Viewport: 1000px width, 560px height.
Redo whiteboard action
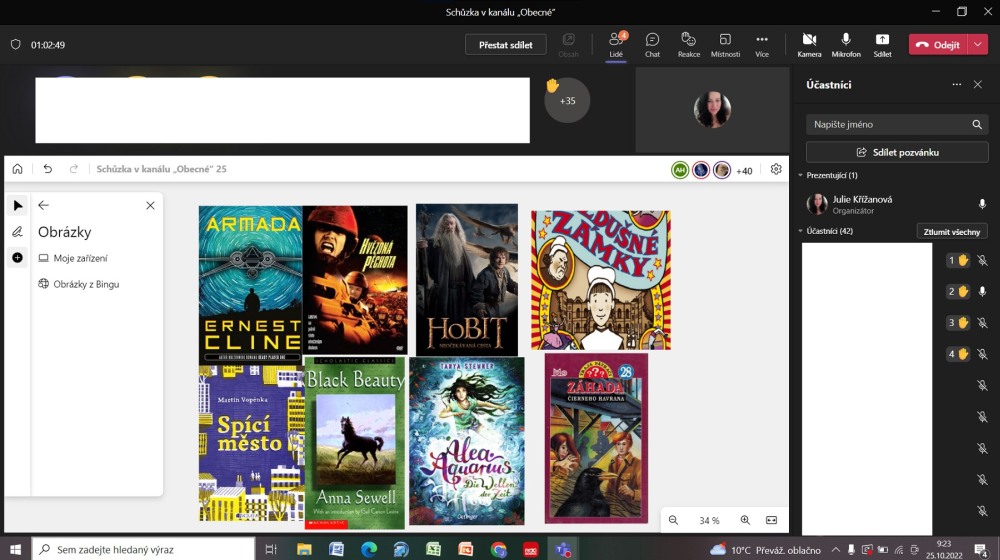(73, 169)
